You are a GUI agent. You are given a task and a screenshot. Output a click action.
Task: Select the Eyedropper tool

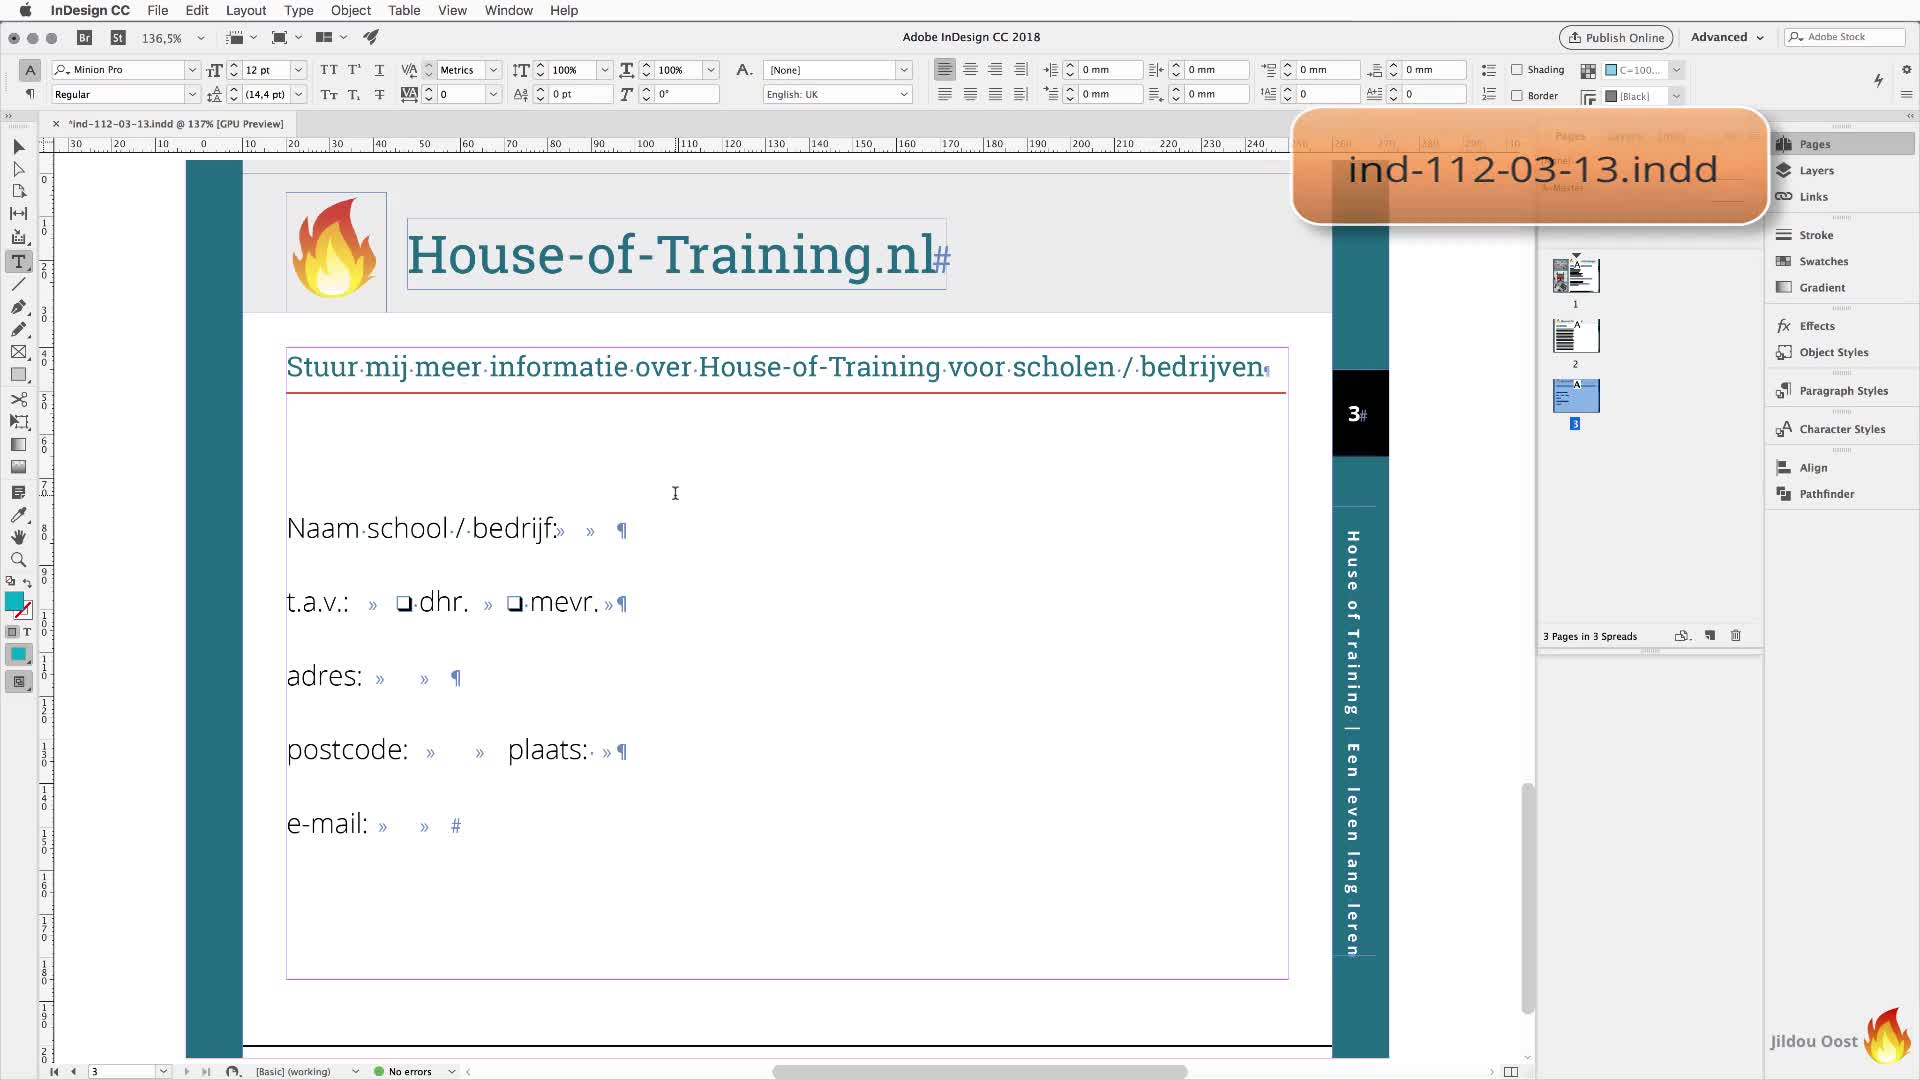click(18, 515)
